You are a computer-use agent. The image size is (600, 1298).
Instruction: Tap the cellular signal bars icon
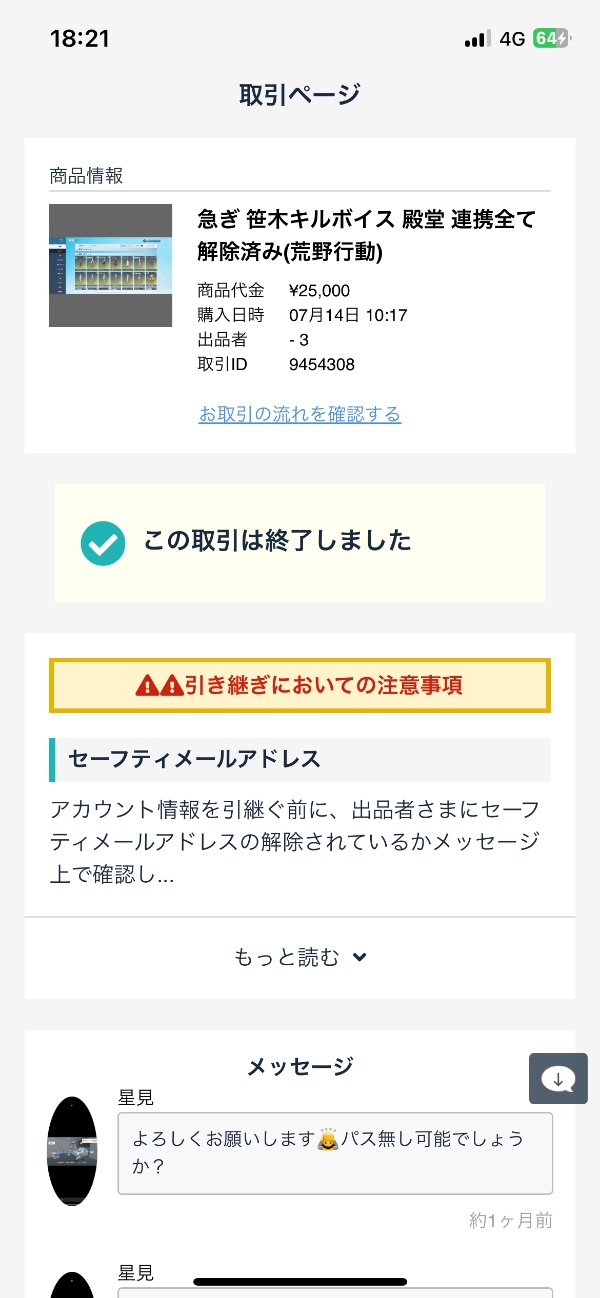(477, 39)
